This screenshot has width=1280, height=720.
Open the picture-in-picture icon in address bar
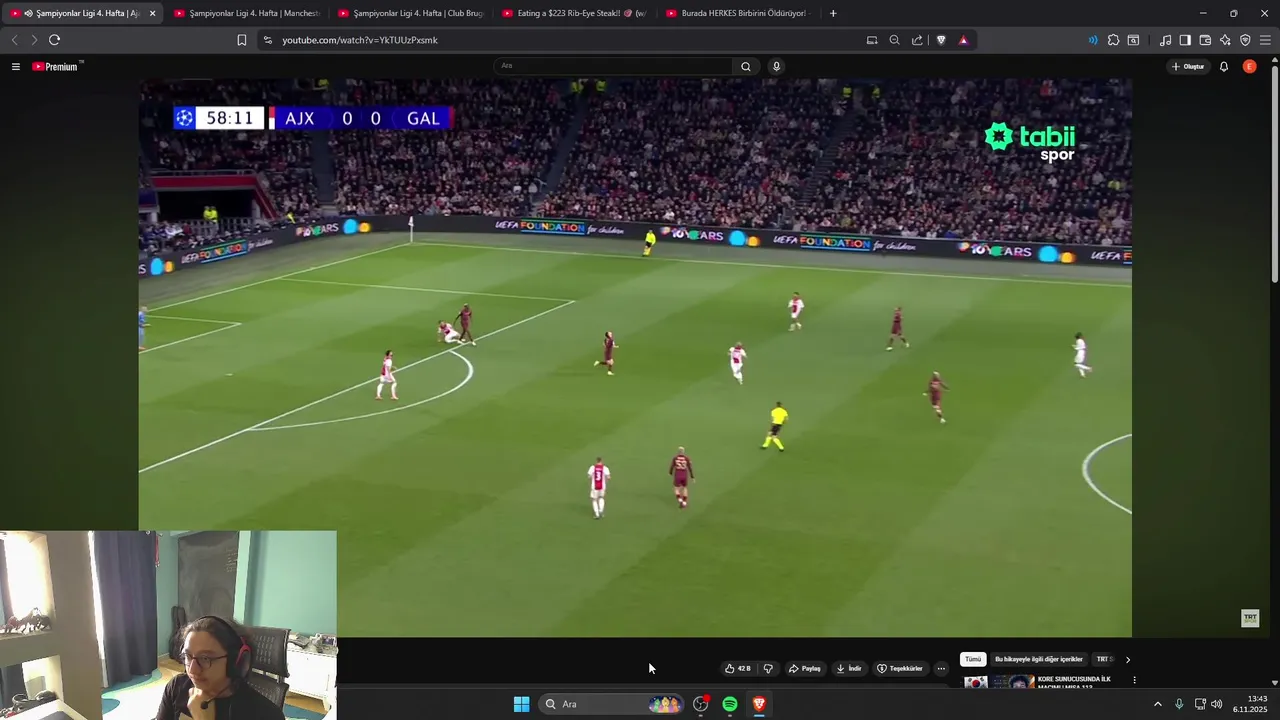[x=872, y=40]
